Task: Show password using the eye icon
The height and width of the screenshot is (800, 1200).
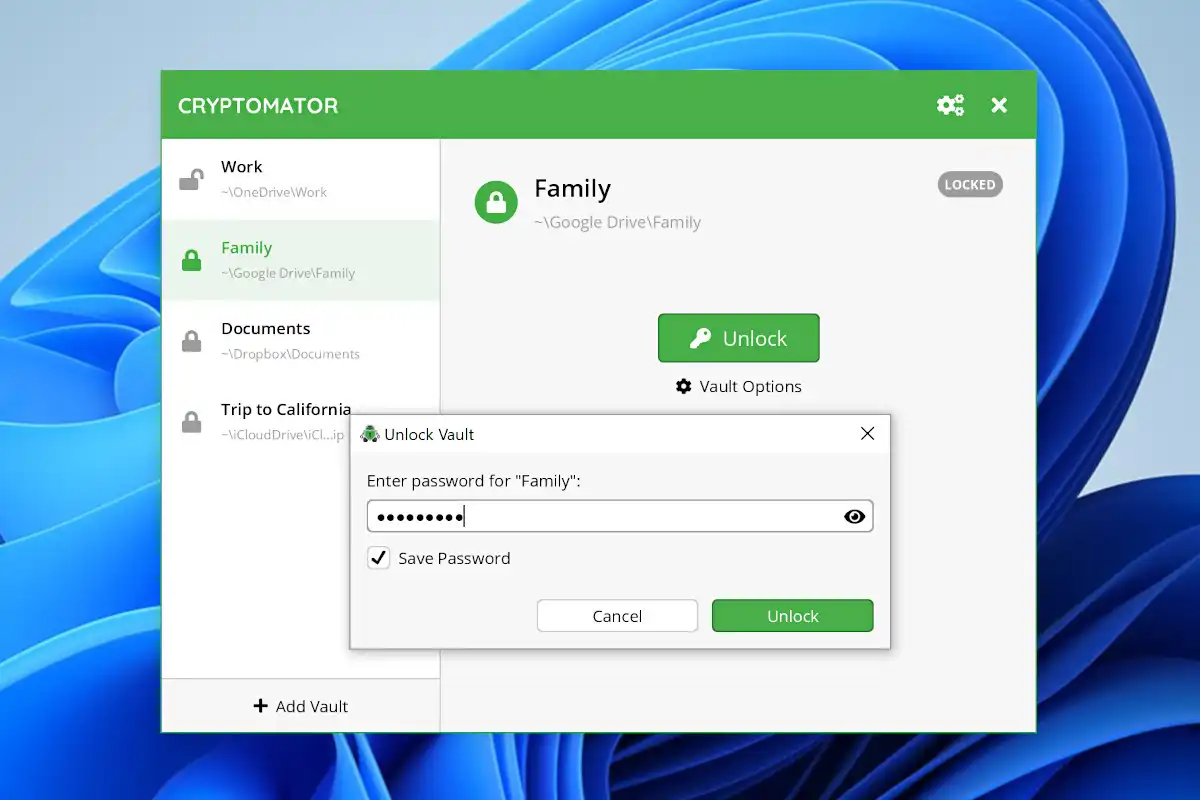Action: click(x=854, y=516)
